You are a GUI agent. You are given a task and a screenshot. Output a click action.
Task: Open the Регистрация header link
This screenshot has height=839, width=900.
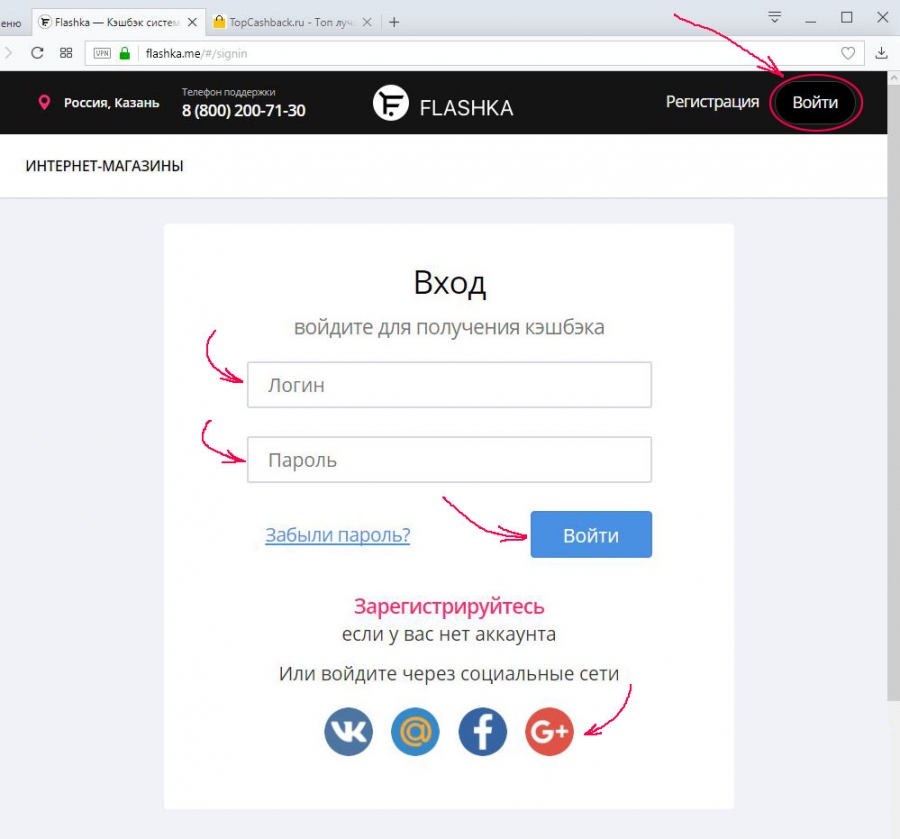pyautogui.click(x=712, y=102)
